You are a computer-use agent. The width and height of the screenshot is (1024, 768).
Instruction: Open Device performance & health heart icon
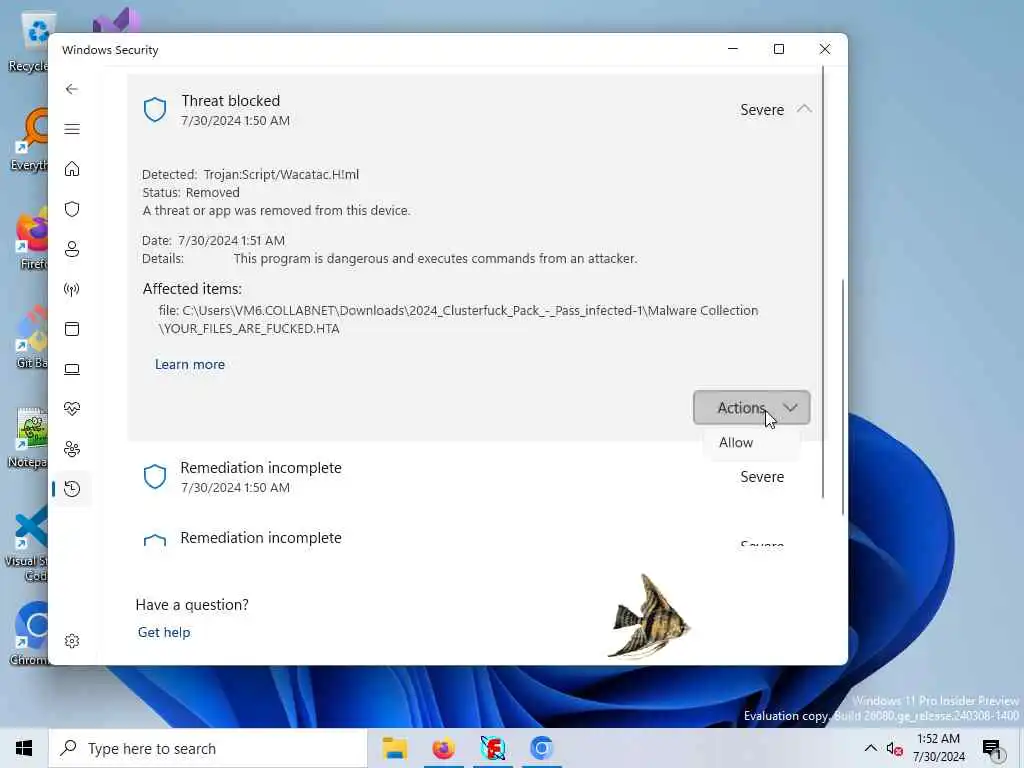point(72,409)
